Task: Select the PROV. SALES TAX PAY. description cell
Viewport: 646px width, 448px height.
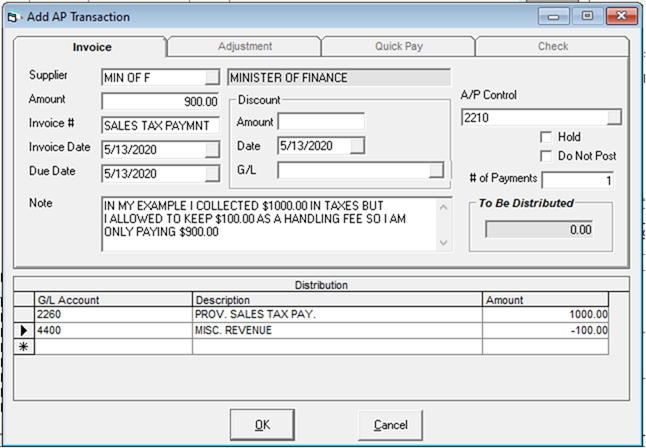Action: click(337, 315)
